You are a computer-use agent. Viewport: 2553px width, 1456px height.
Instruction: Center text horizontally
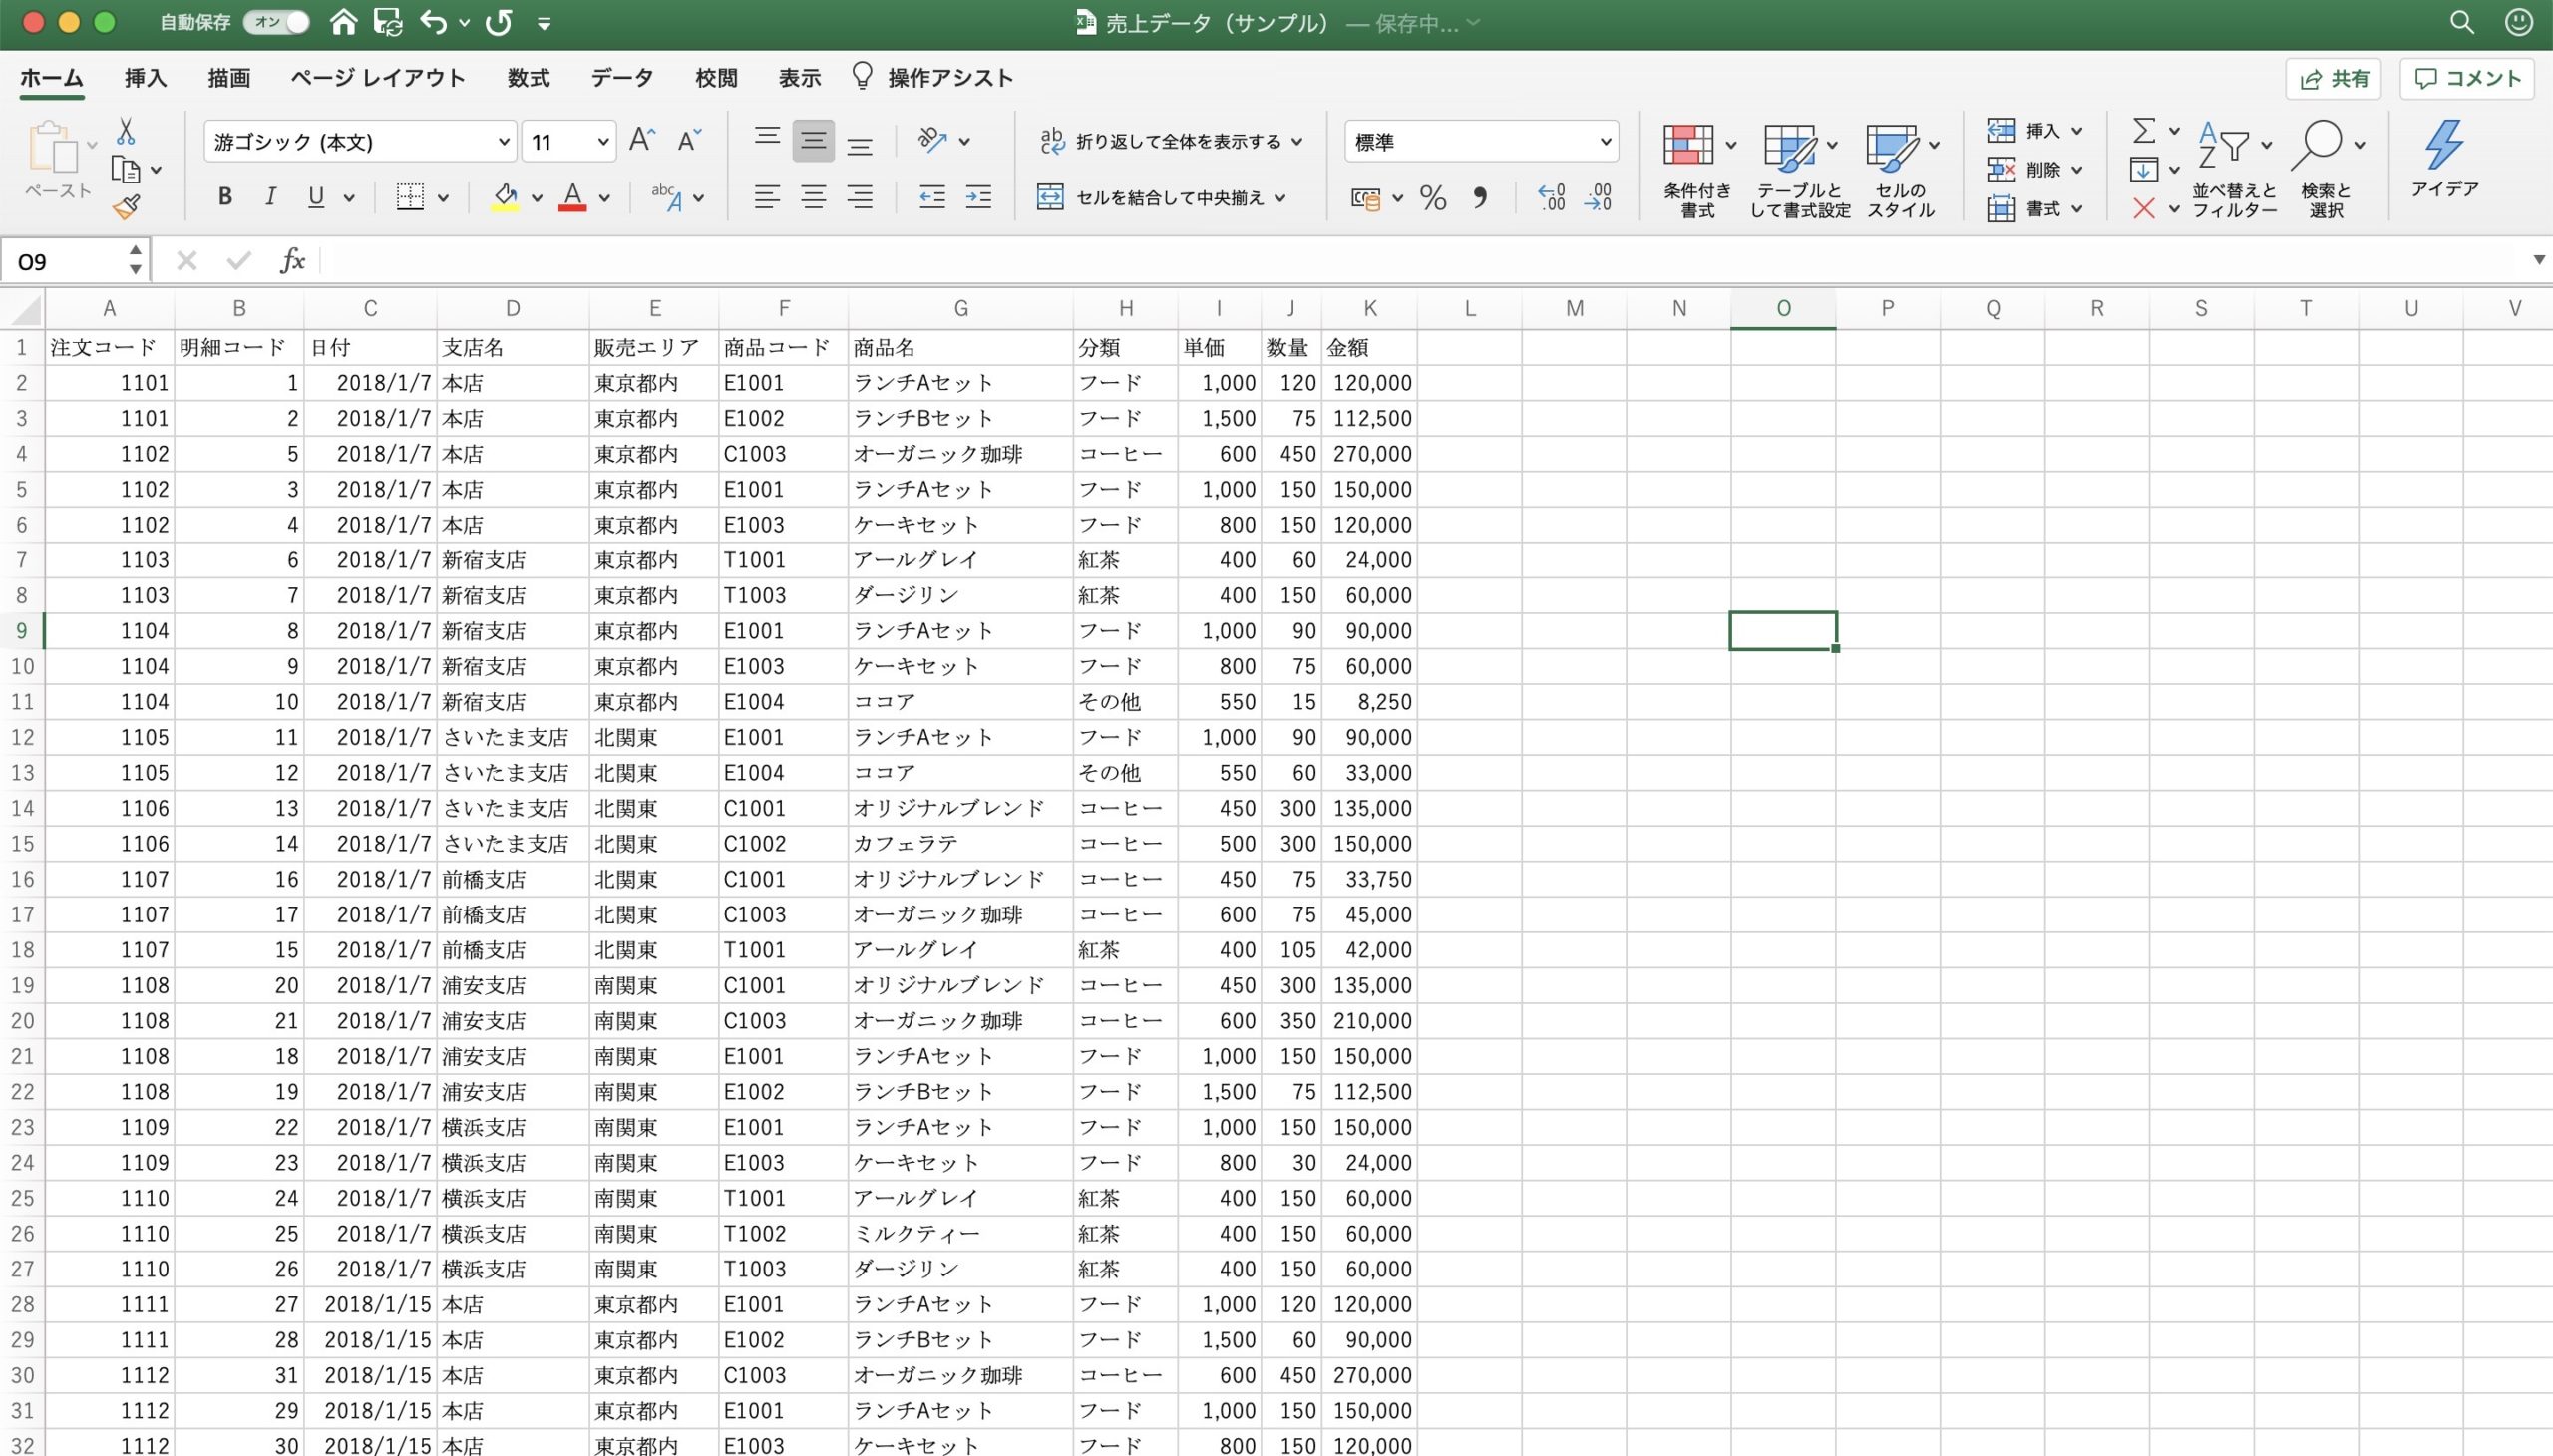pos(813,197)
